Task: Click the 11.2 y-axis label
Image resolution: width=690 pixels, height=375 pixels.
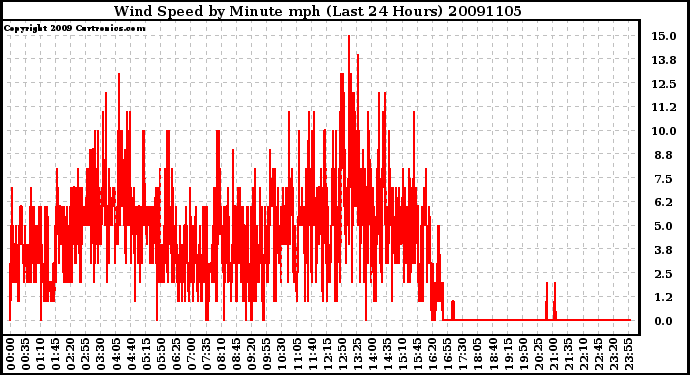Action: click(664, 107)
